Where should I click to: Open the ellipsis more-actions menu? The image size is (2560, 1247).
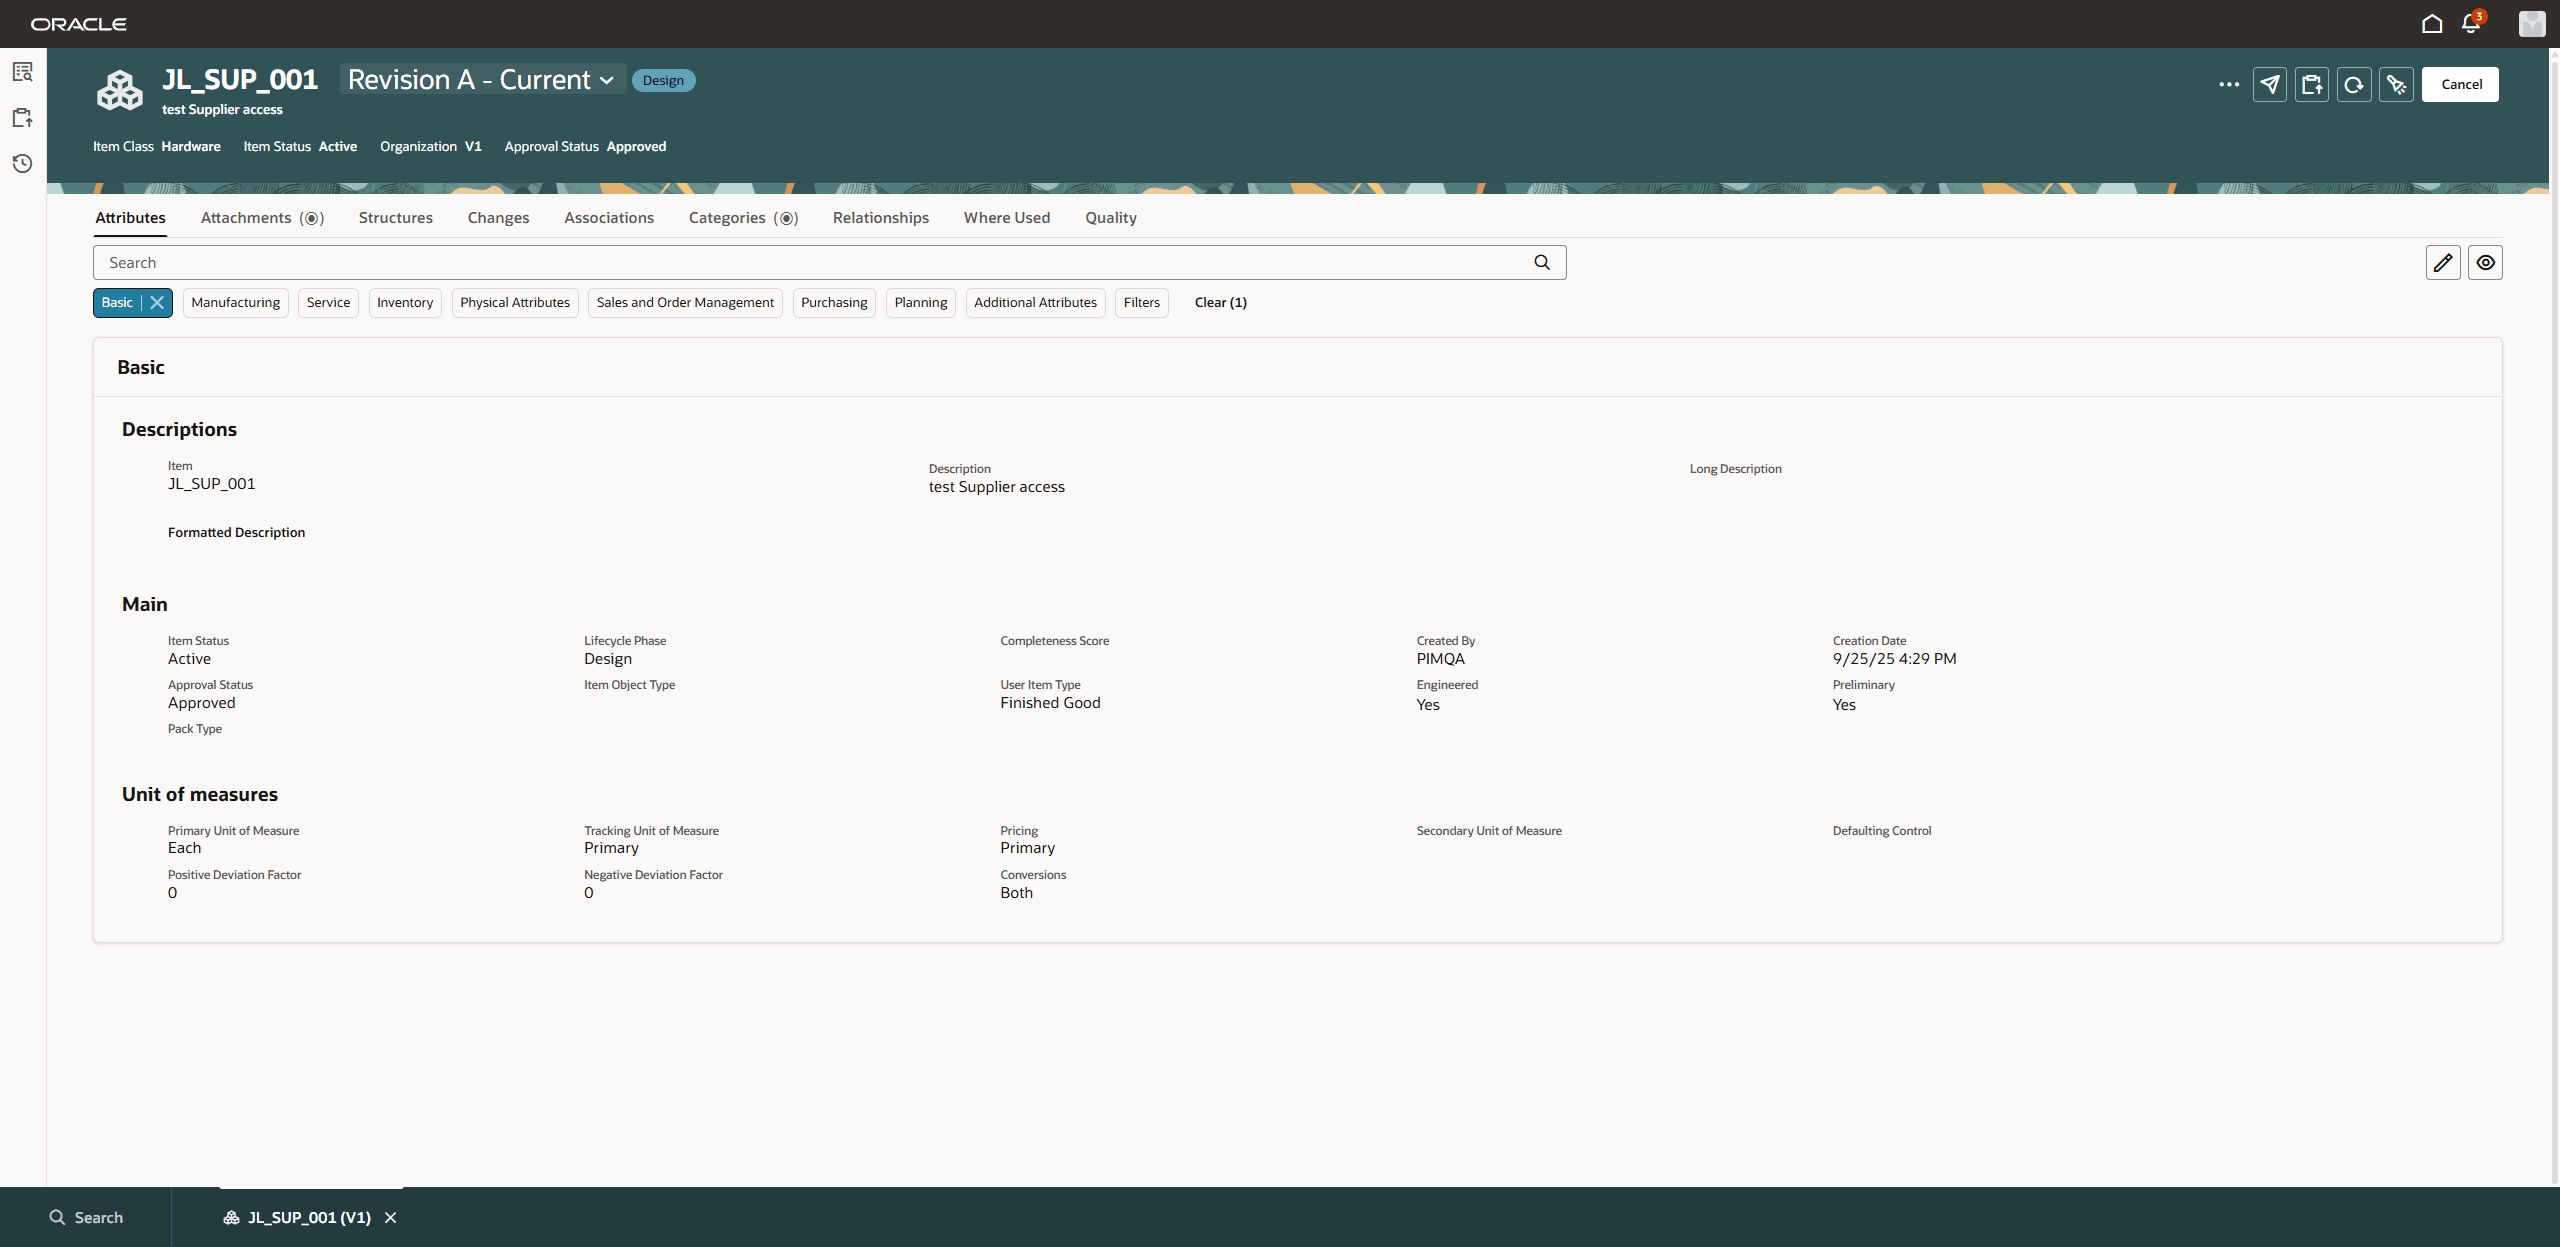point(2229,84)
